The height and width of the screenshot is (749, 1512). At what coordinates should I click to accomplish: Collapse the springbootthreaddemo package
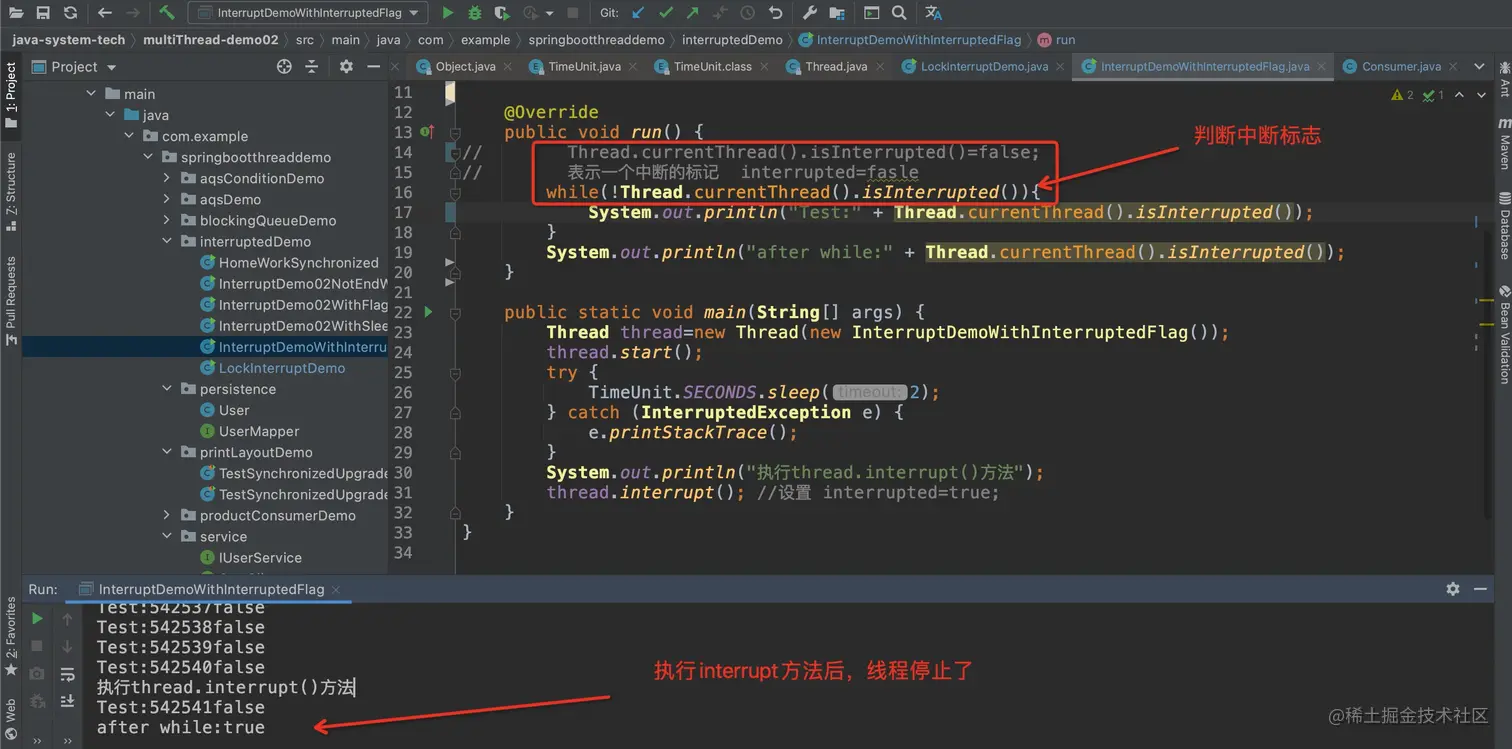pos(149,157)
